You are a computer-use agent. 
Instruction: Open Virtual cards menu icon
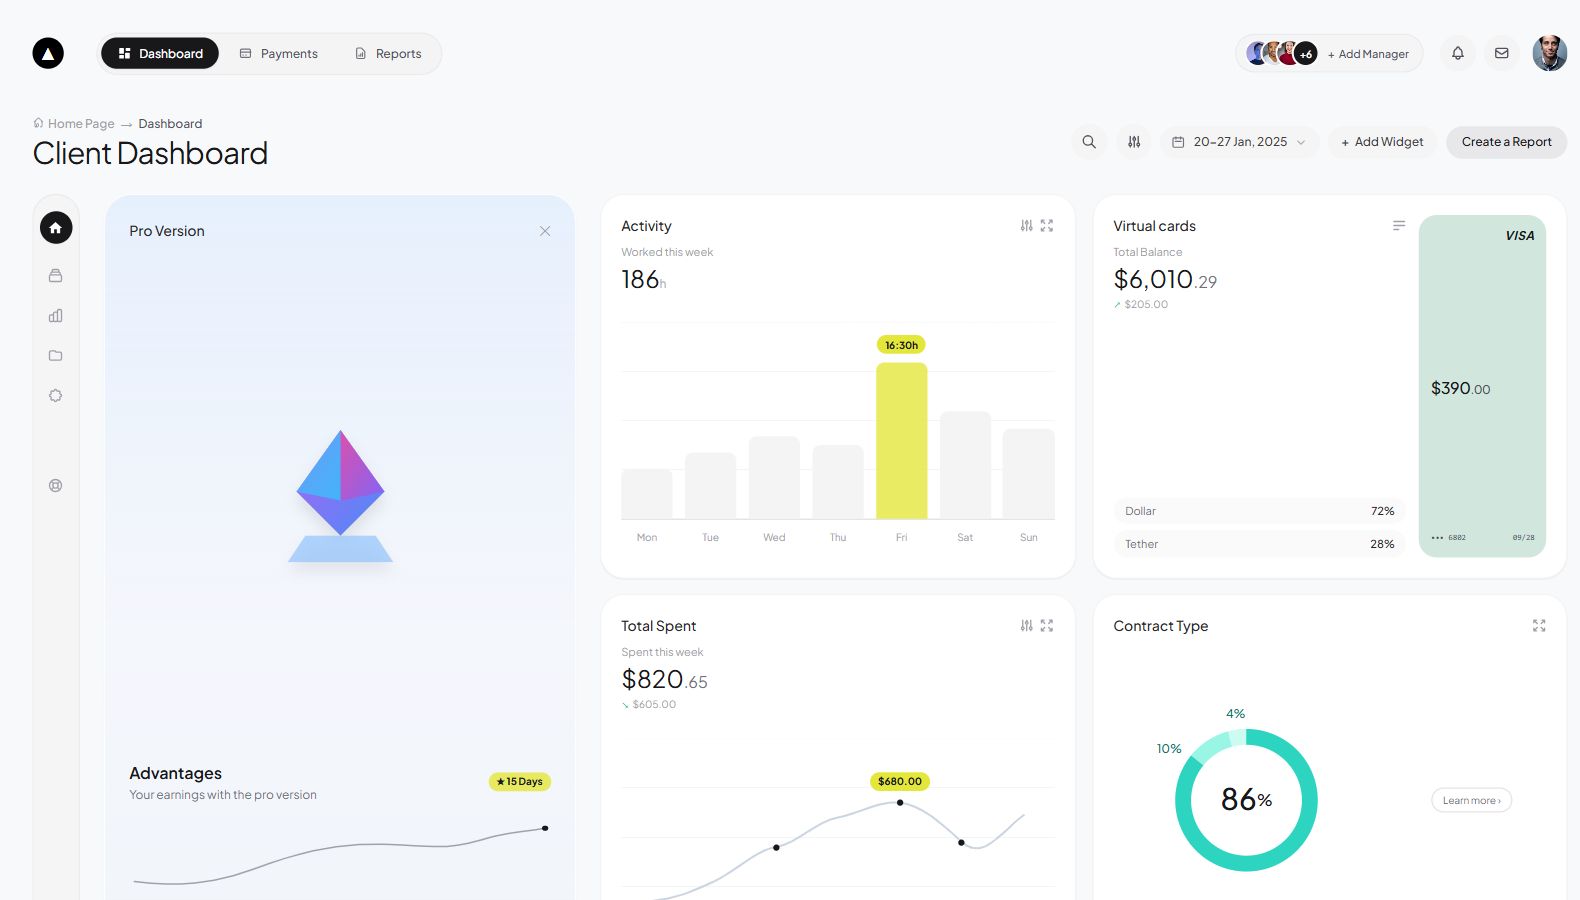point(1399,226)
